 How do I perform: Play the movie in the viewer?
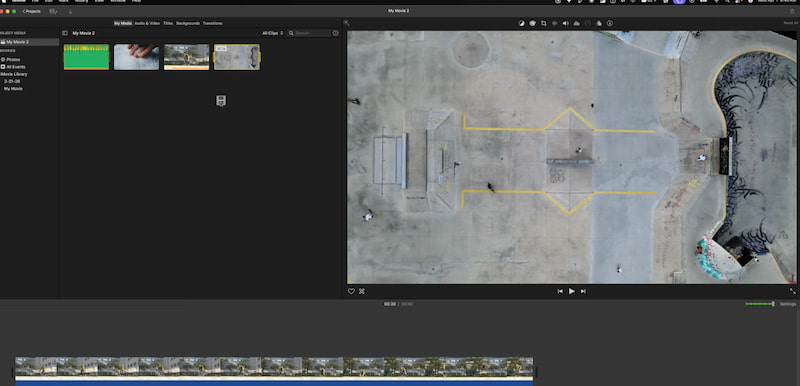[x=571, y=291]
